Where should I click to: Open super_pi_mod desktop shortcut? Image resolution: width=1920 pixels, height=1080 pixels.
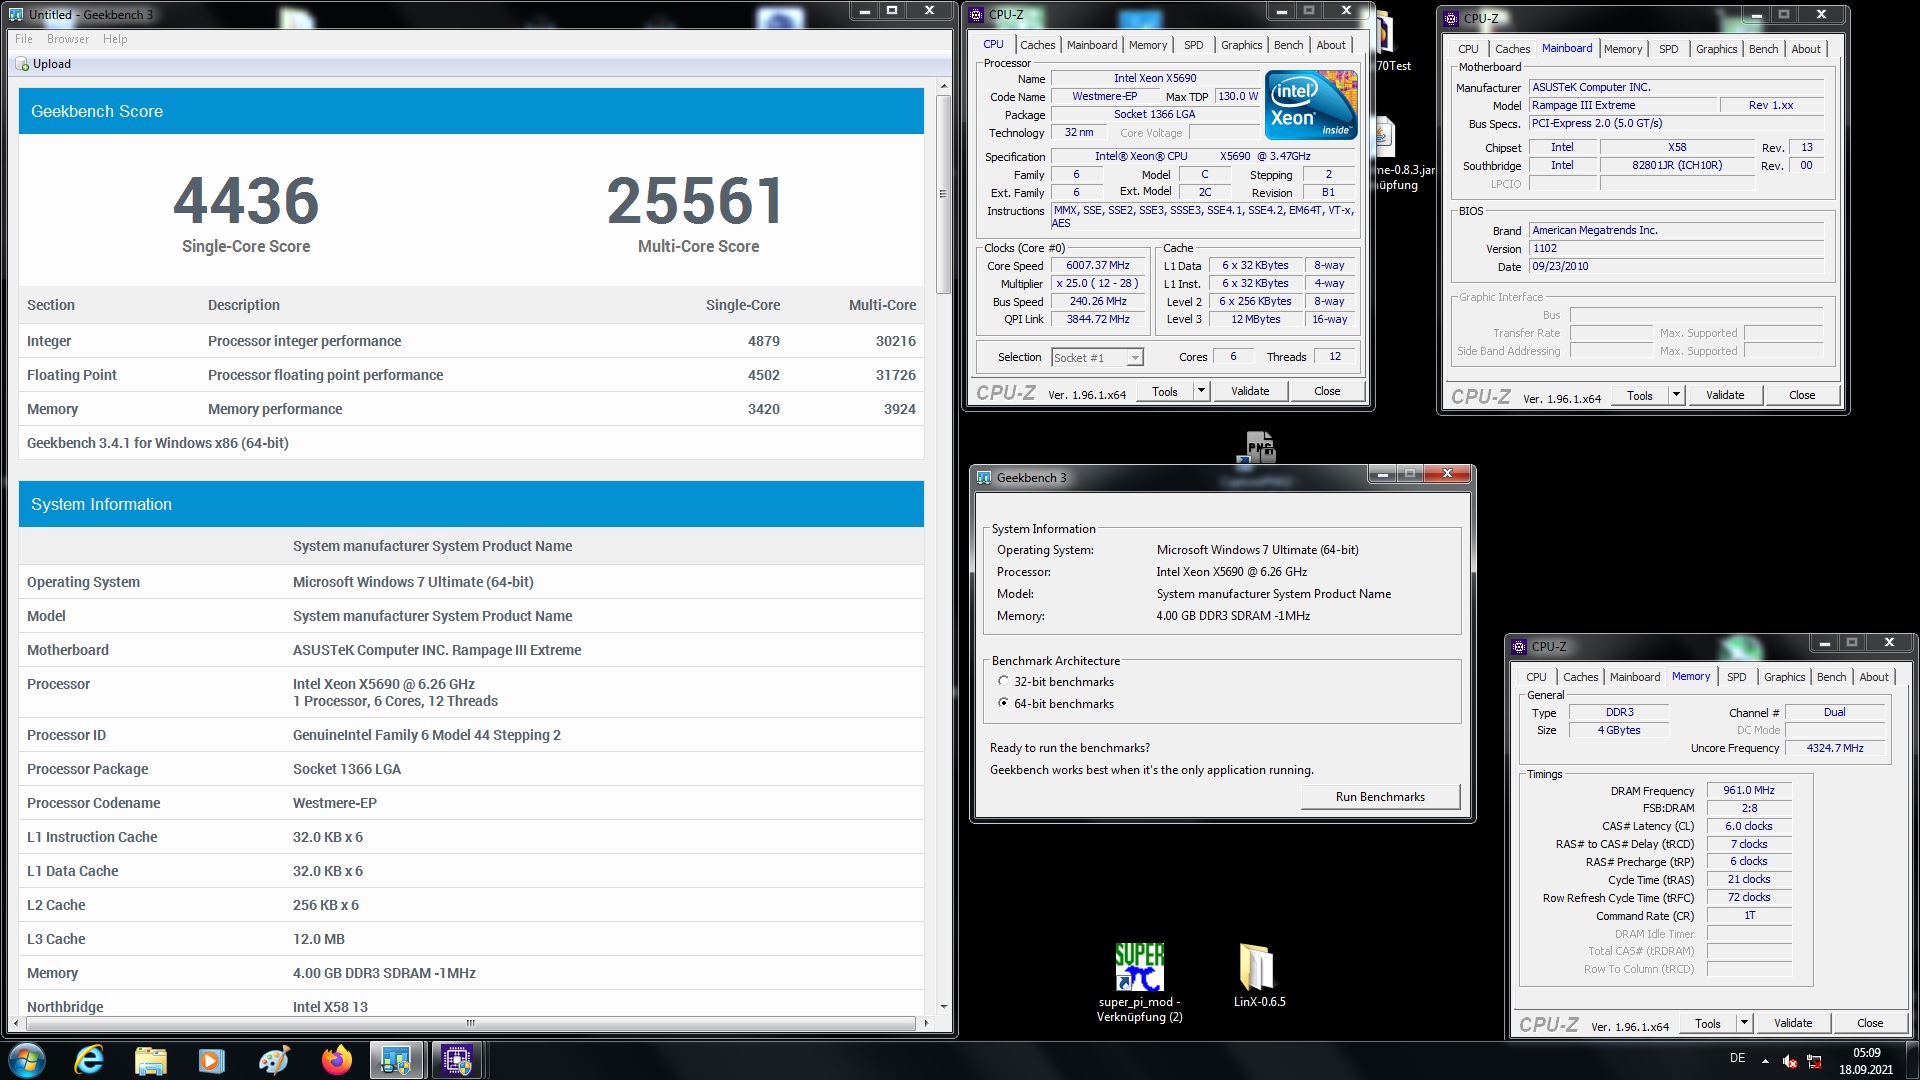coord(1139,982)
